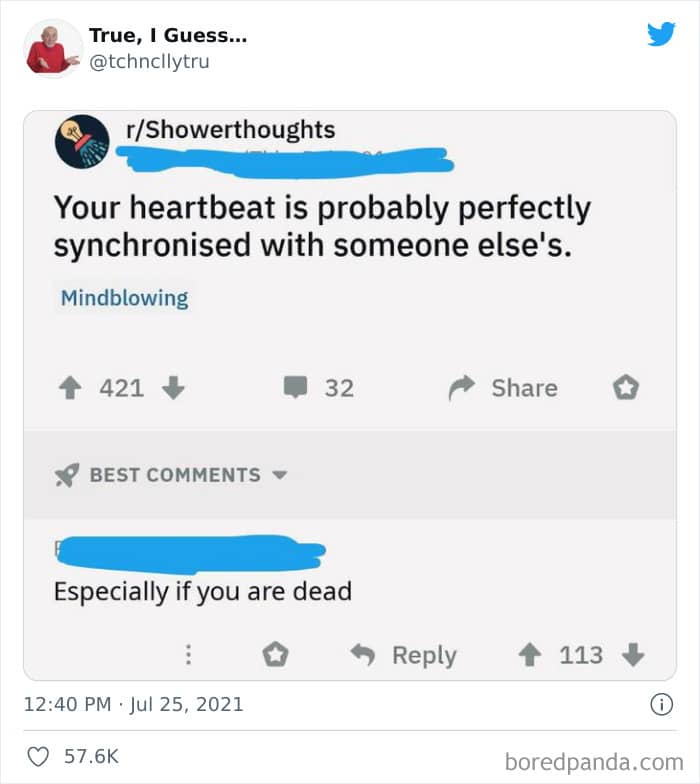Downvote the Showerthoughts post
Screen dimensions: 700x784
173,388
